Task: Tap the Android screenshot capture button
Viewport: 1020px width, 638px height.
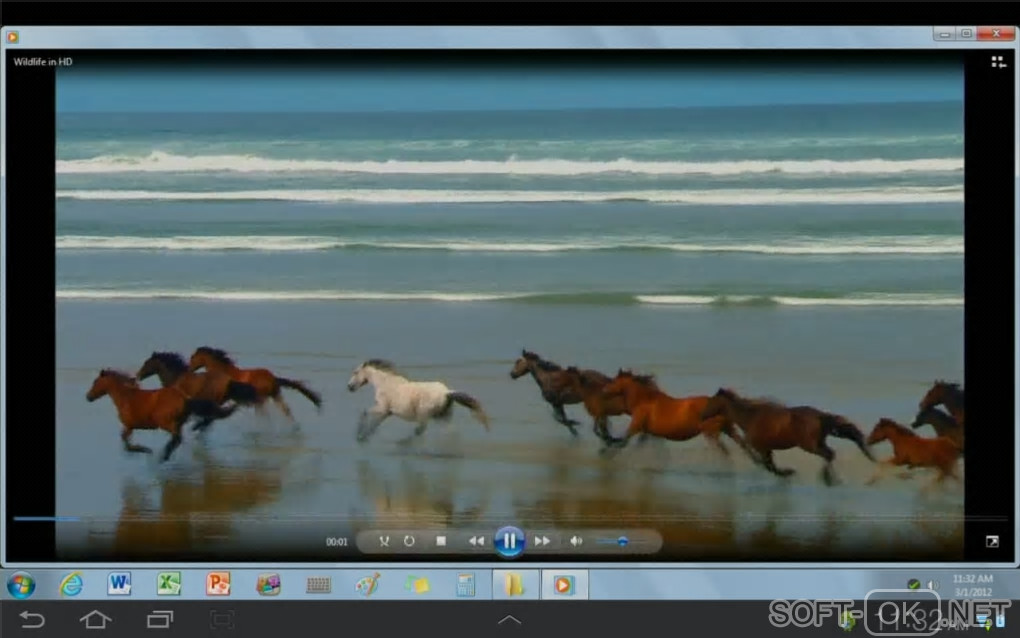Action: tap(222, 620)
